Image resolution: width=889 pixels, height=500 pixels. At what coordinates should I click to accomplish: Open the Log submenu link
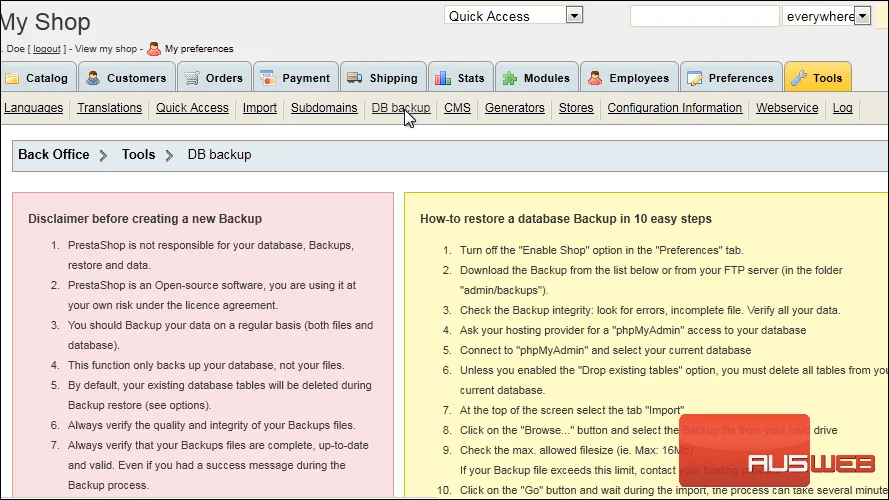point(843,108)
